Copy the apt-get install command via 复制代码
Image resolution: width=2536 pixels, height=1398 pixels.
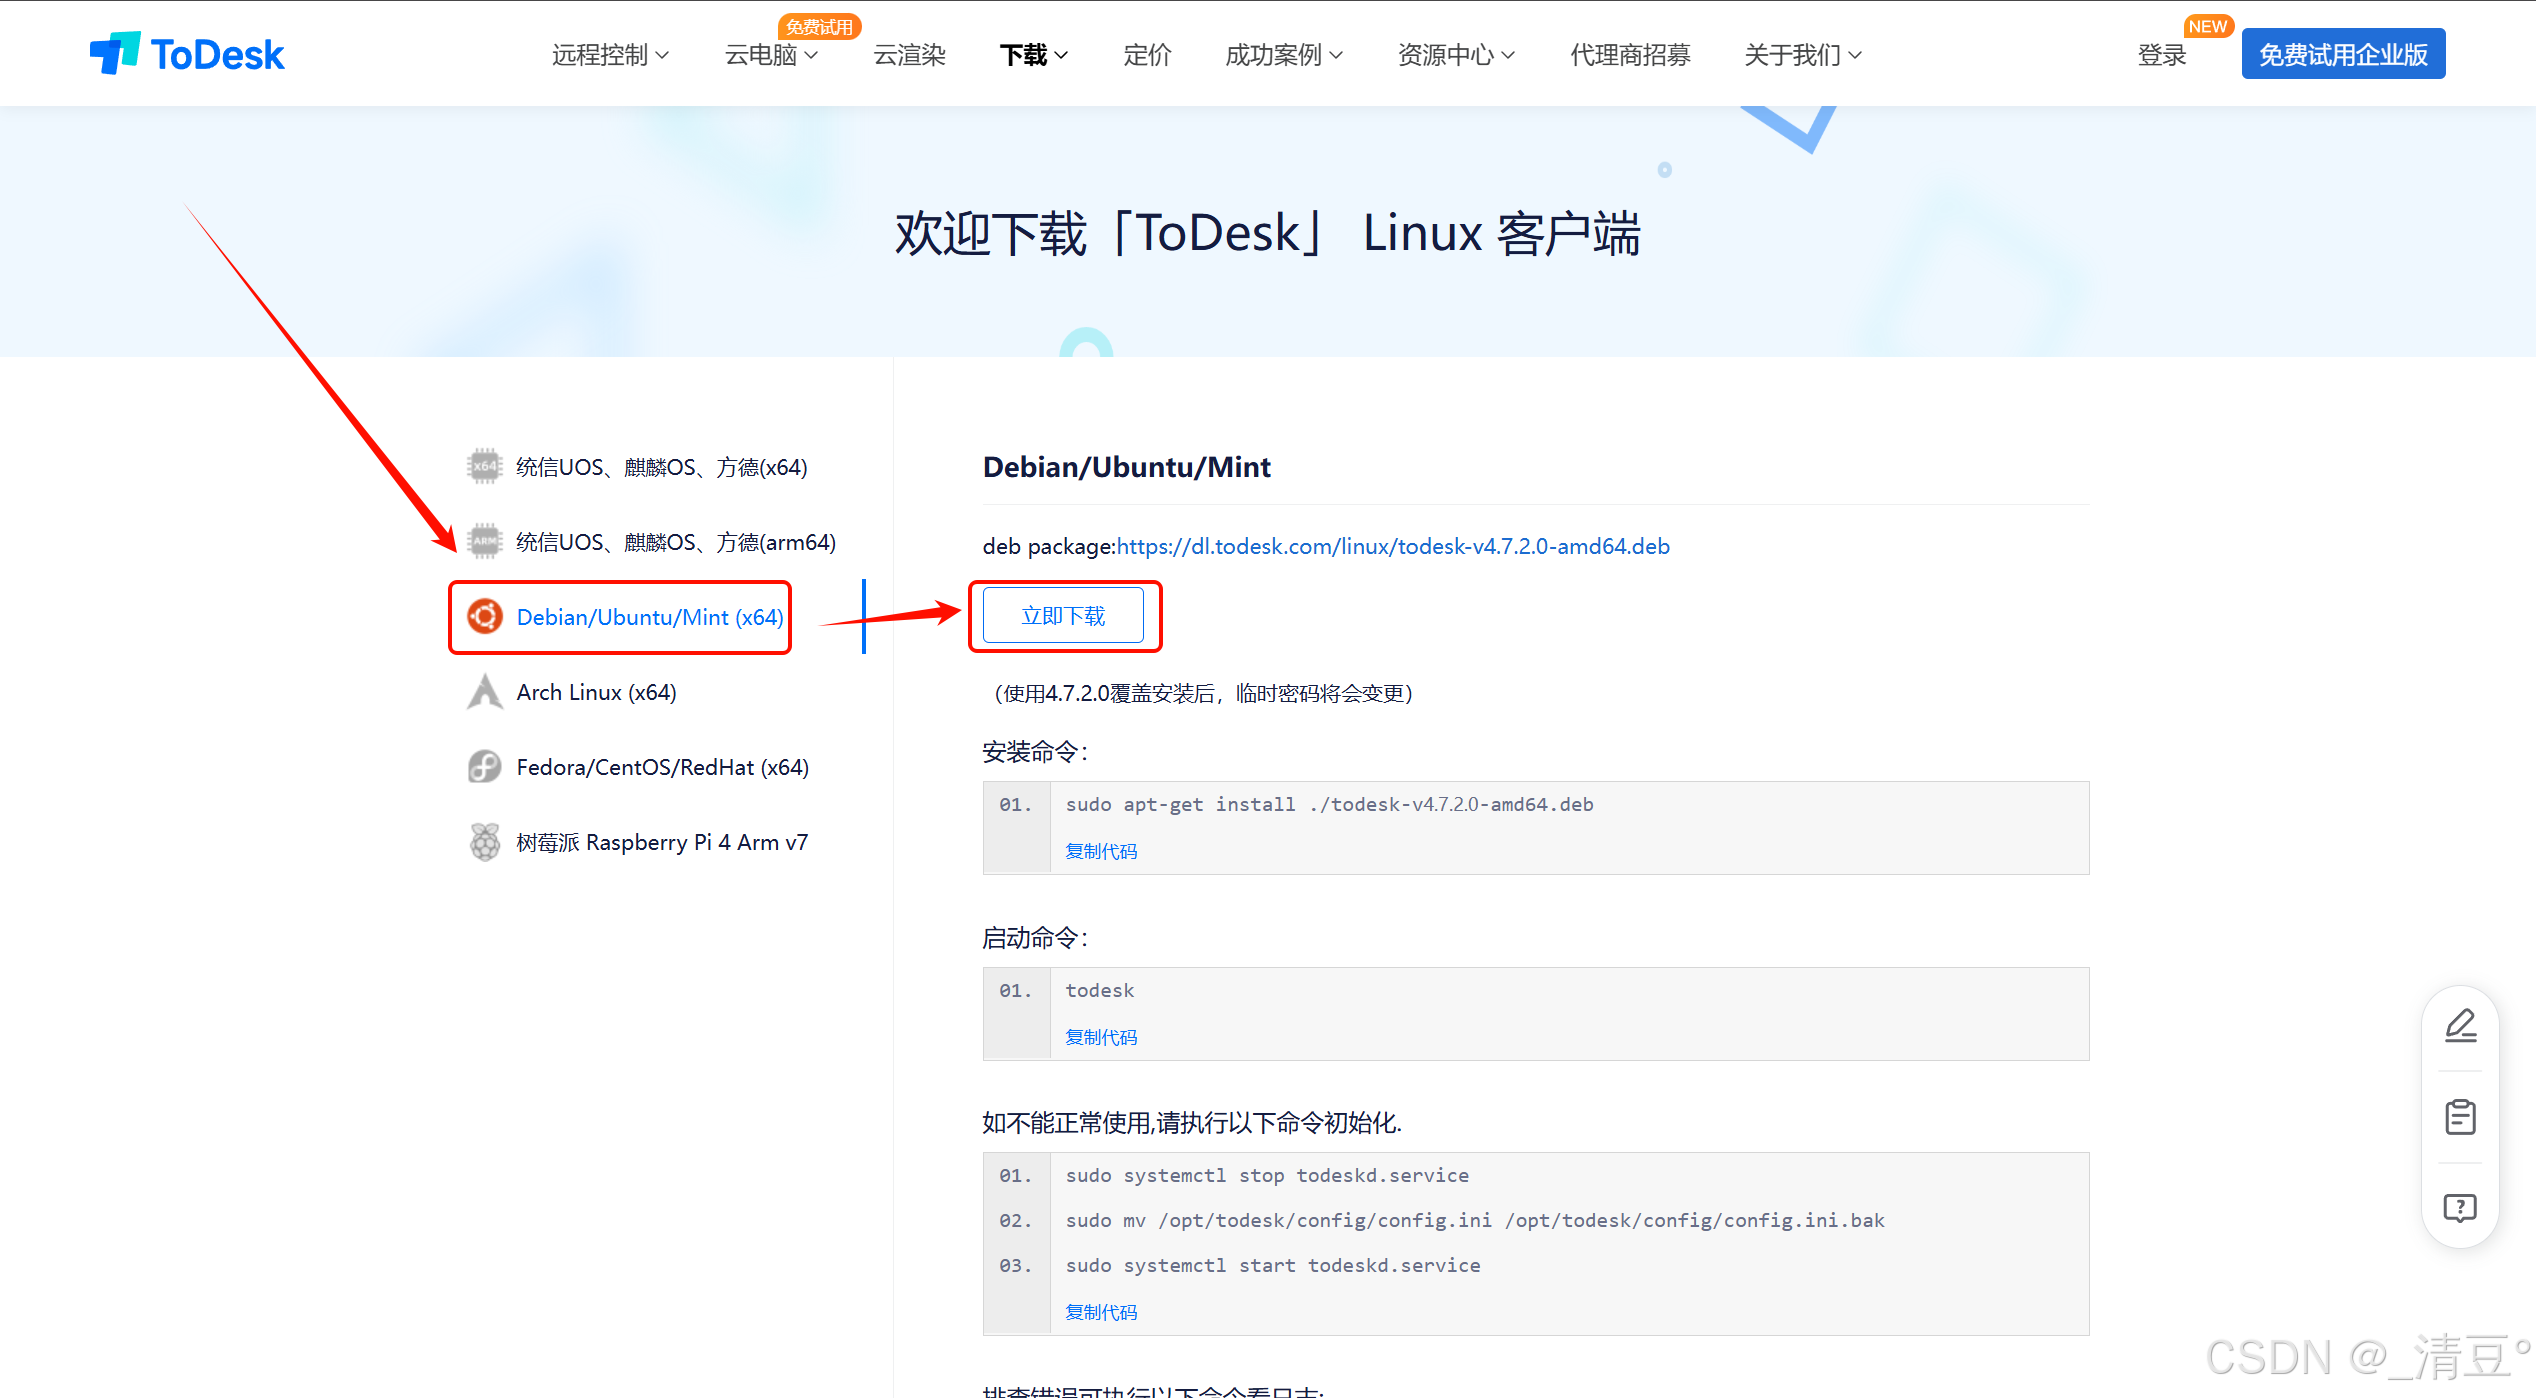coord(1101,851)
